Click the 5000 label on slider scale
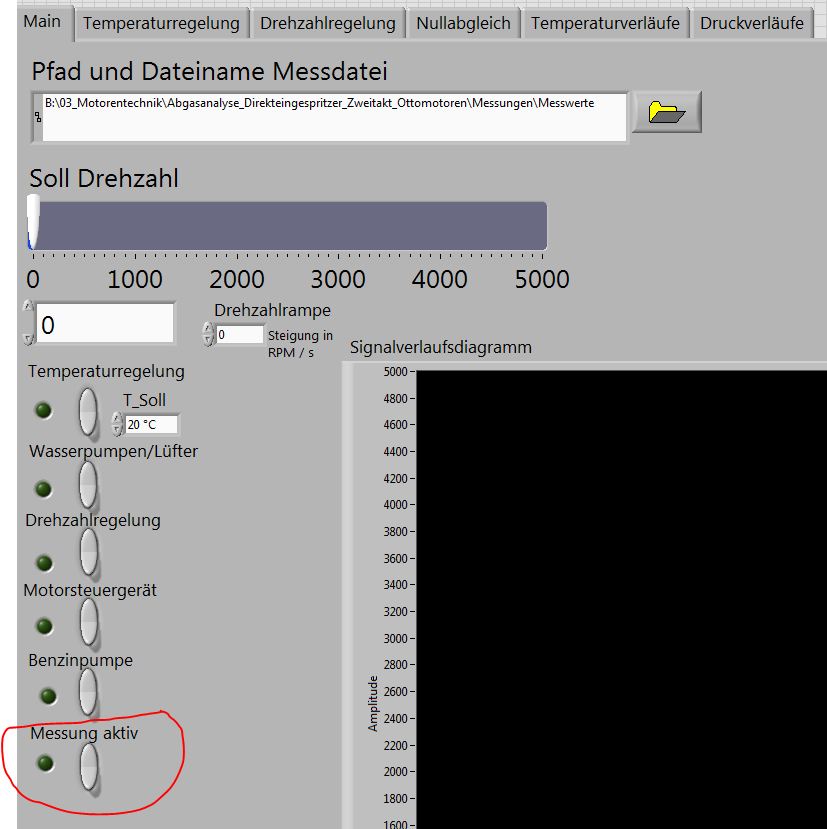827x829 pixels. point(542,279)
